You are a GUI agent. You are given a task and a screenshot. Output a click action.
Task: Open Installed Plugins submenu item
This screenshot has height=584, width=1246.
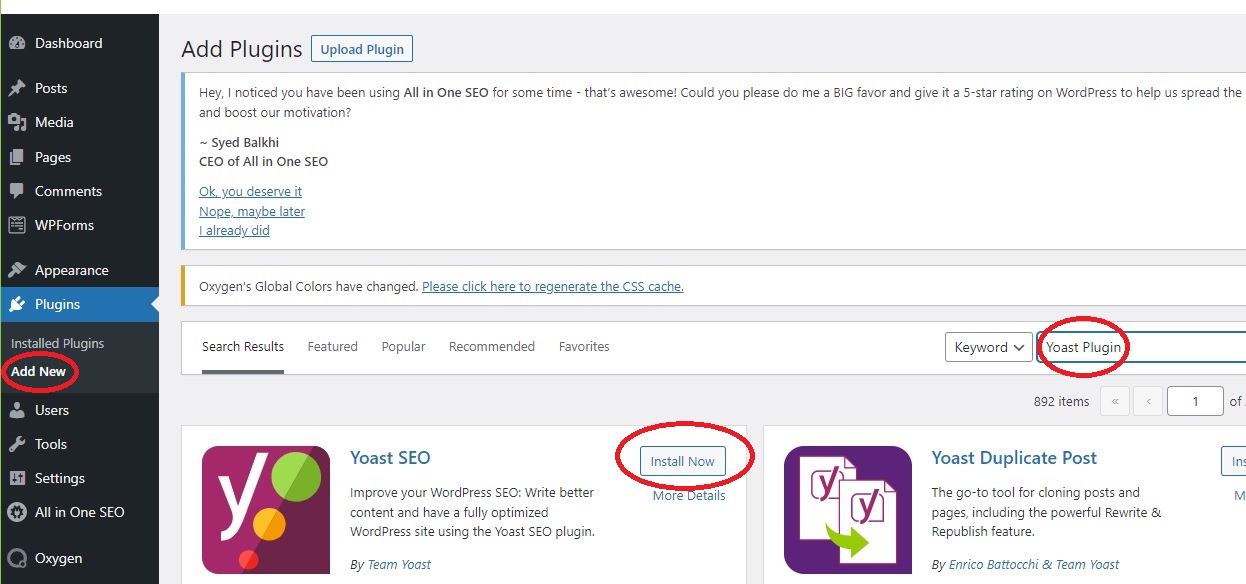(x=57, y=343)
